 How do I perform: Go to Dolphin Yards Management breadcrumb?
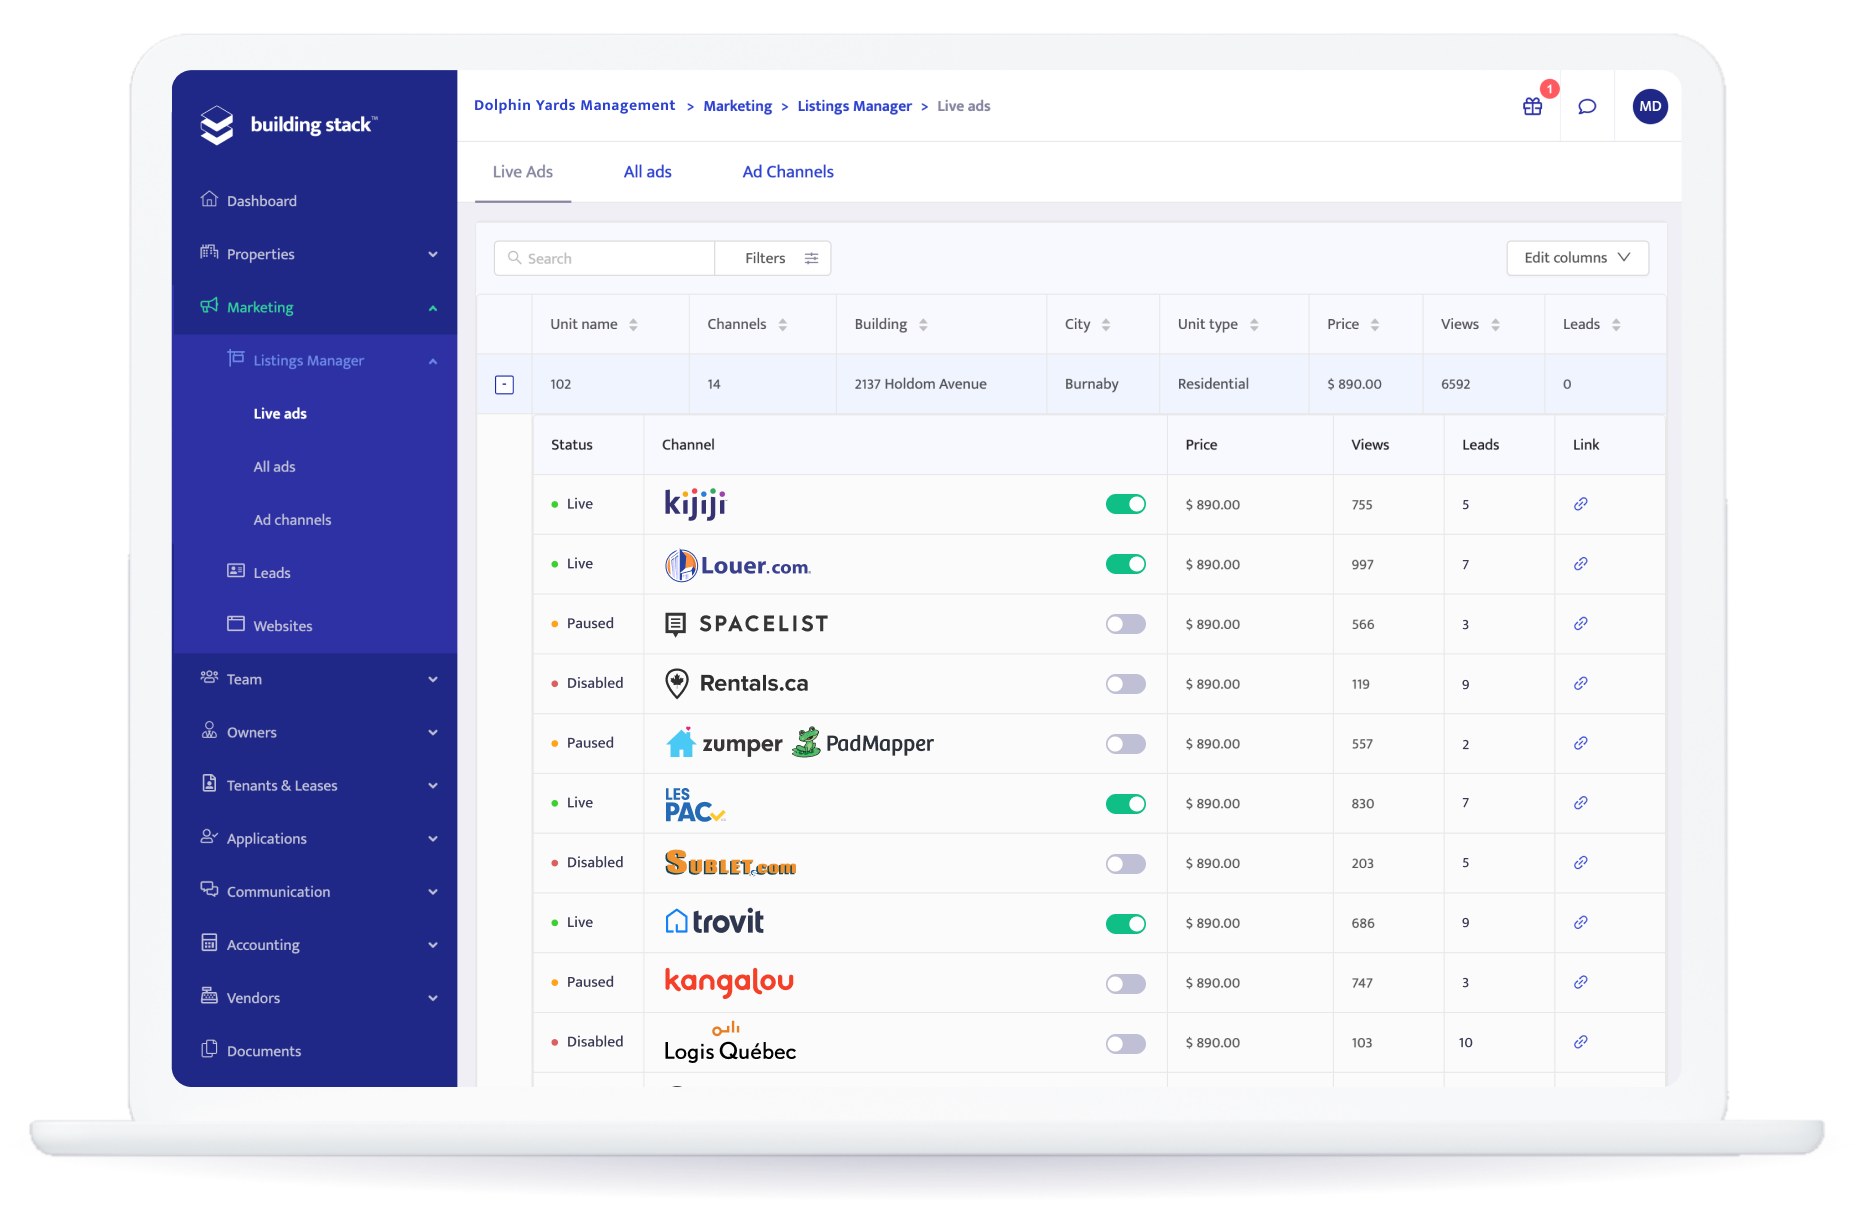575,105
